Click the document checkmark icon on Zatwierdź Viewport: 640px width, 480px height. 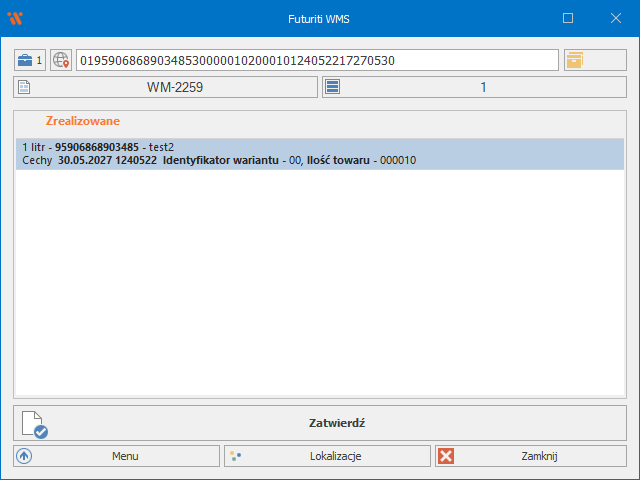pyautogui.click(x=34, y=424)
